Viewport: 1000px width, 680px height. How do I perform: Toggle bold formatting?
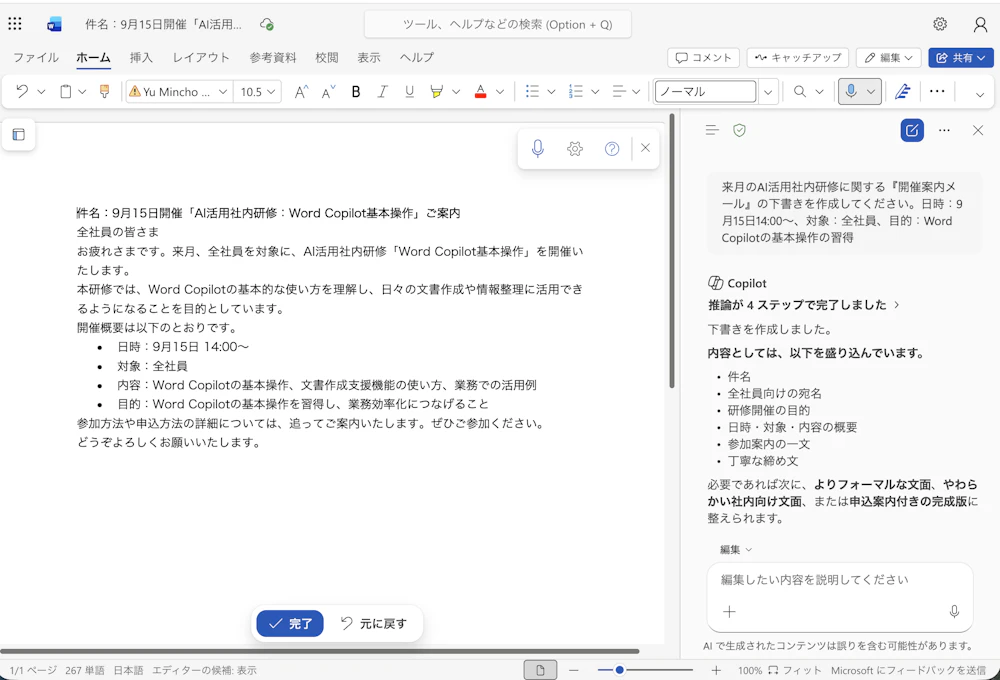click(356, 92)
